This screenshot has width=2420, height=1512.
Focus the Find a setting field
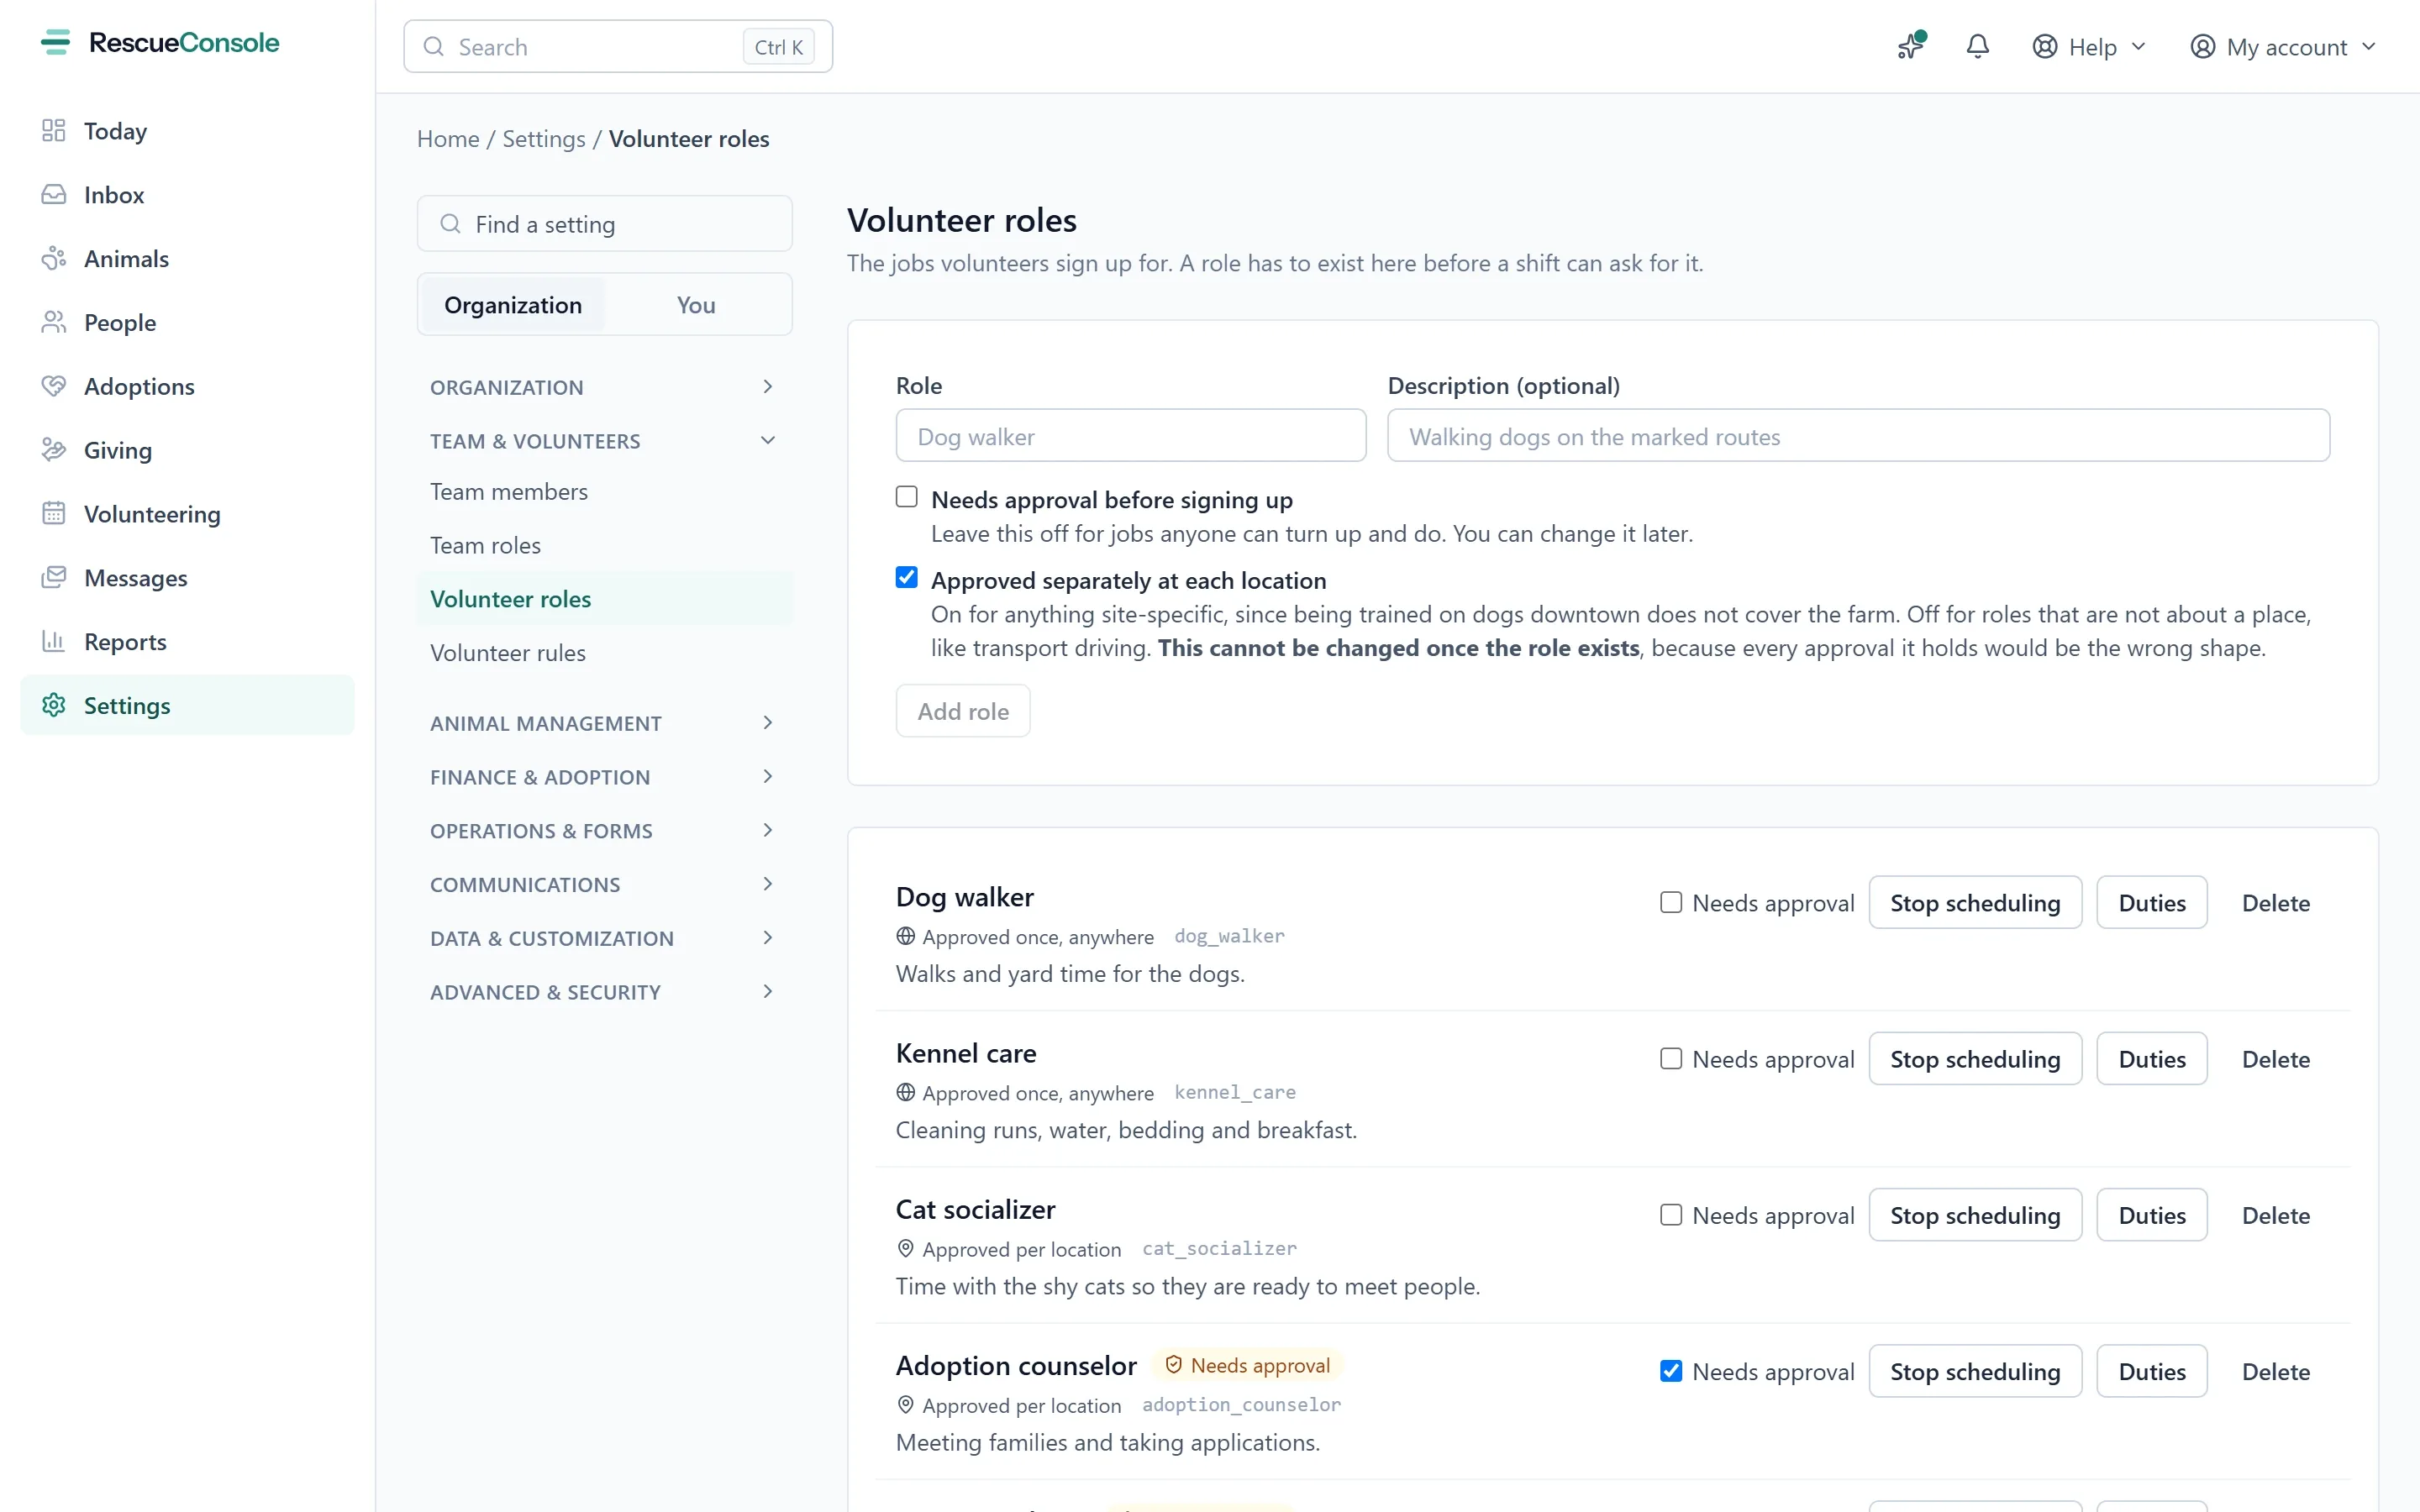pyautogui.click(x=604, y=224)
